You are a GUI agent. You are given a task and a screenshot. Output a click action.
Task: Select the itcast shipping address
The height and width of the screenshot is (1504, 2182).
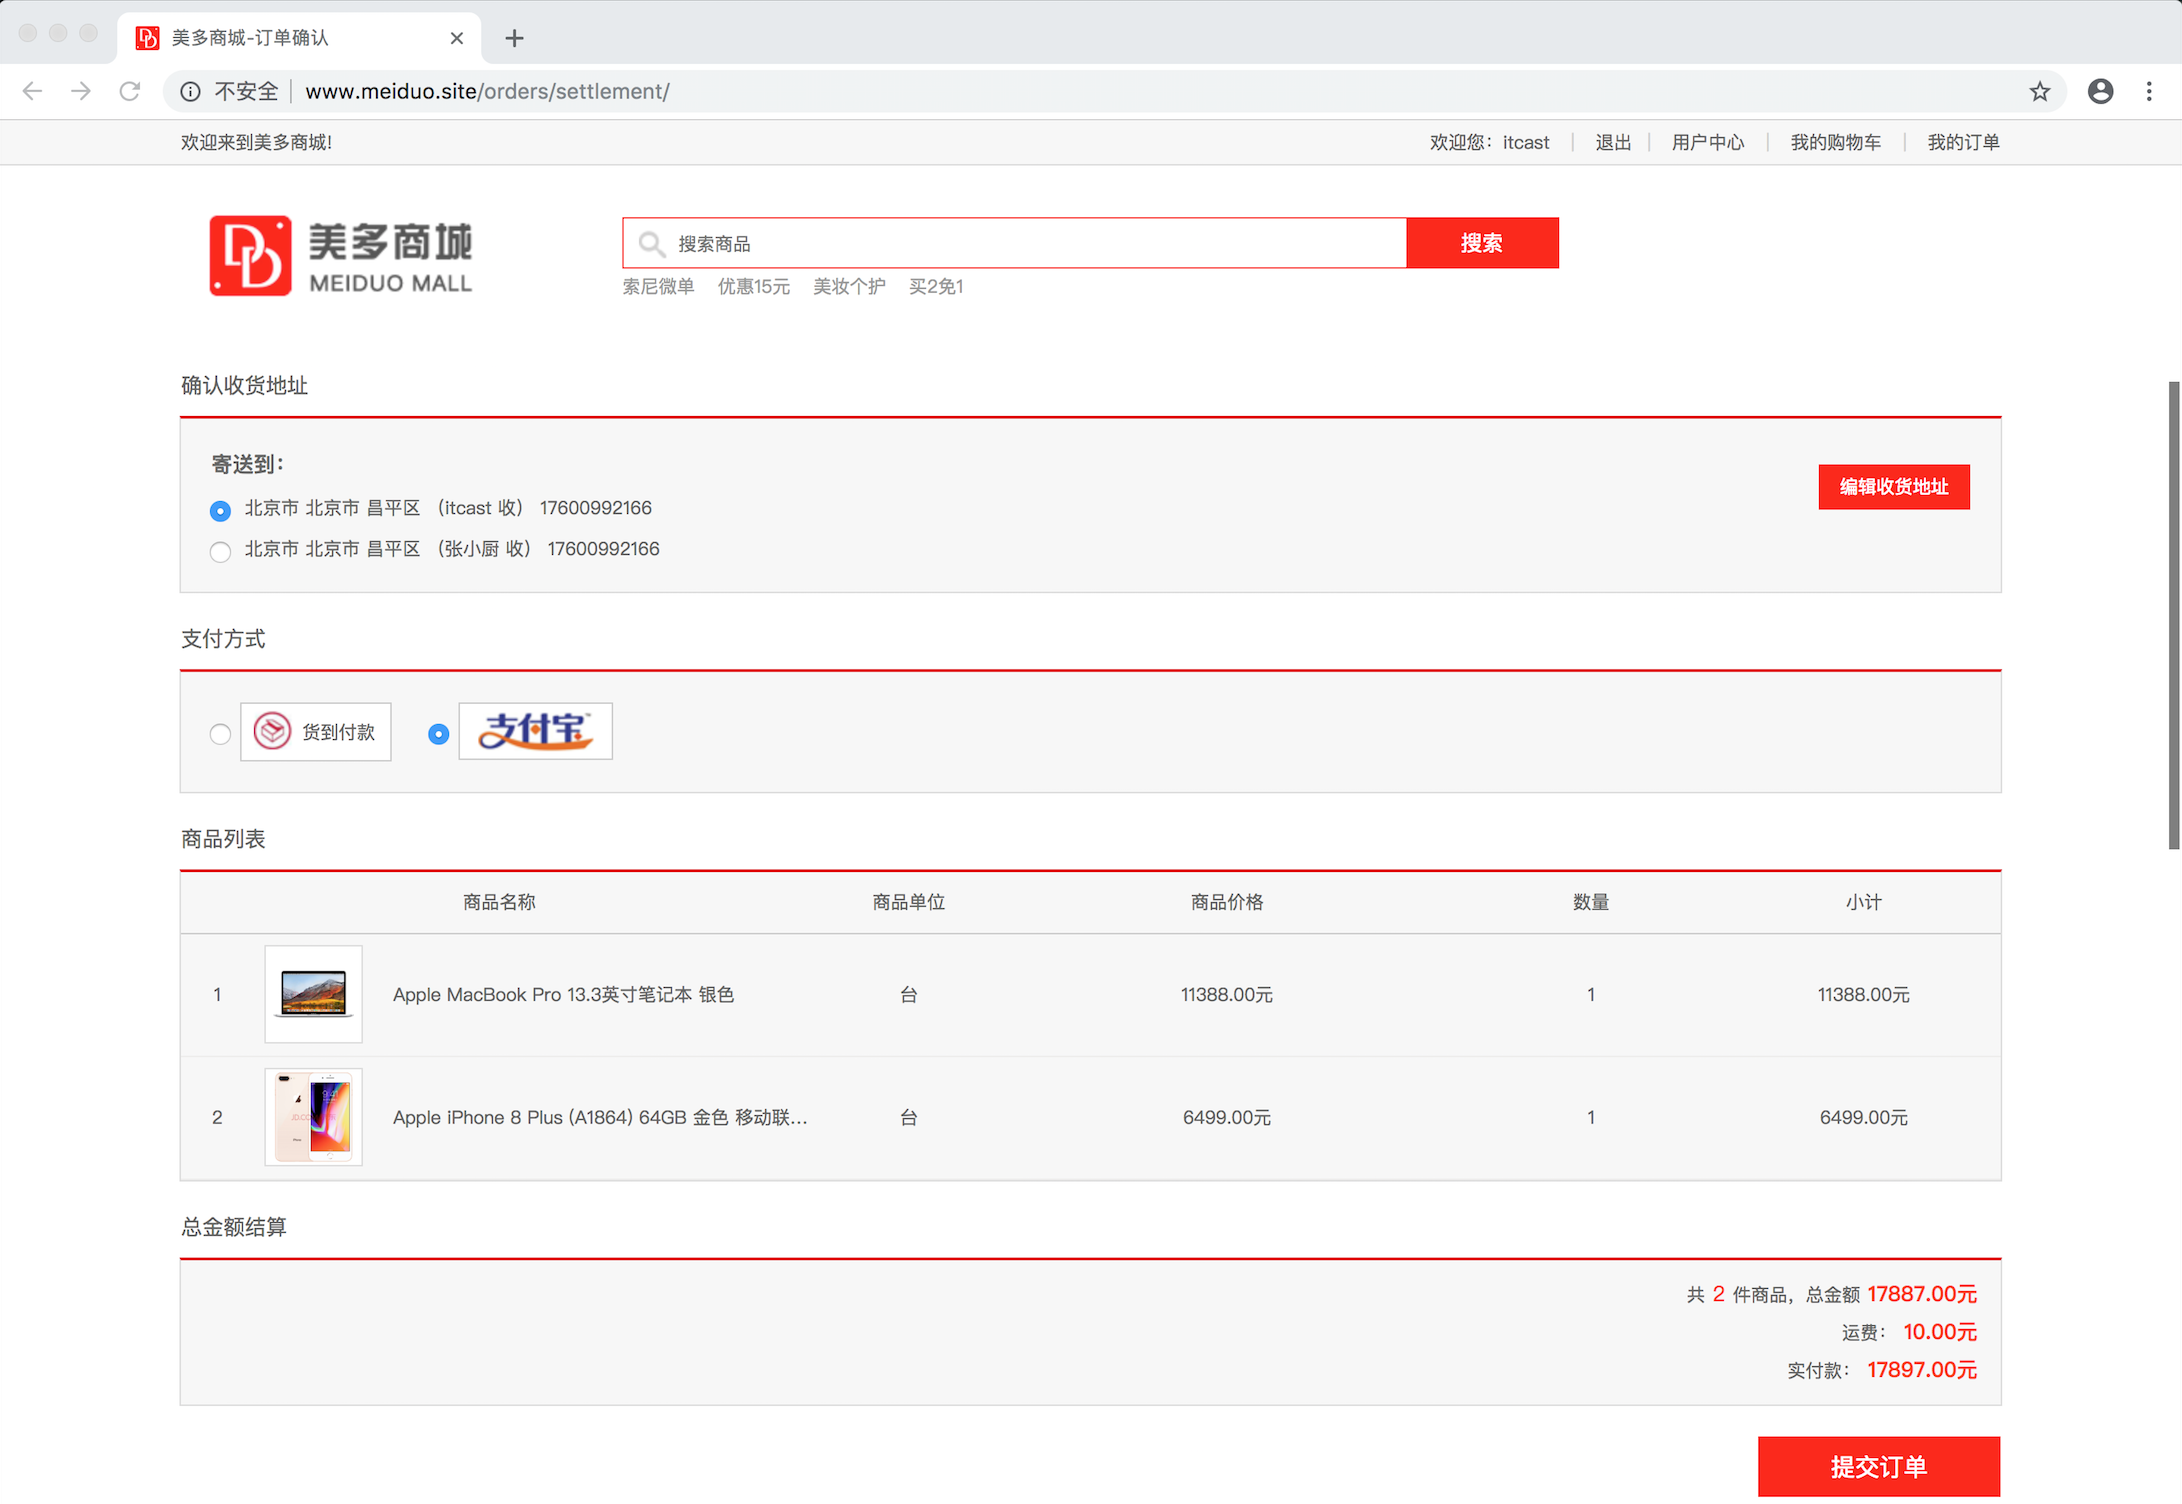tap(220, 511)
